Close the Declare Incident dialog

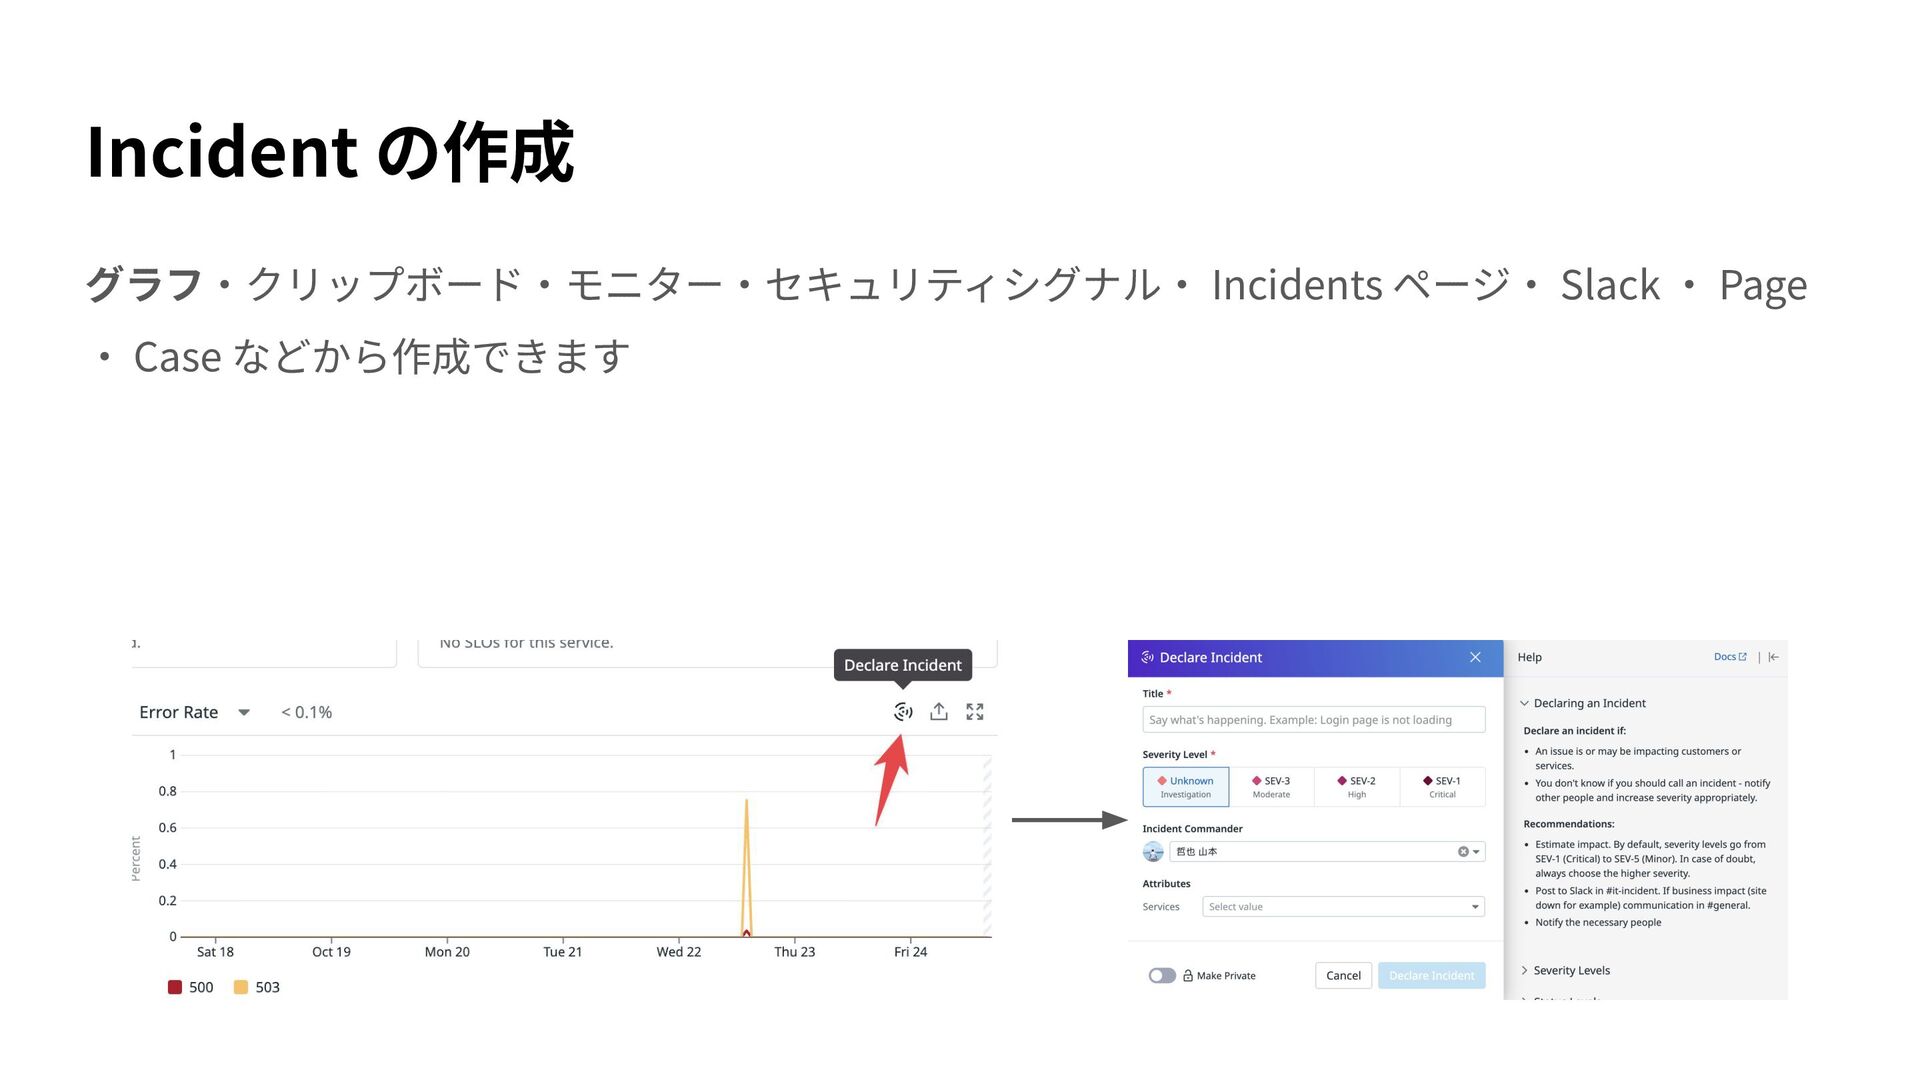pos(1475,657)
